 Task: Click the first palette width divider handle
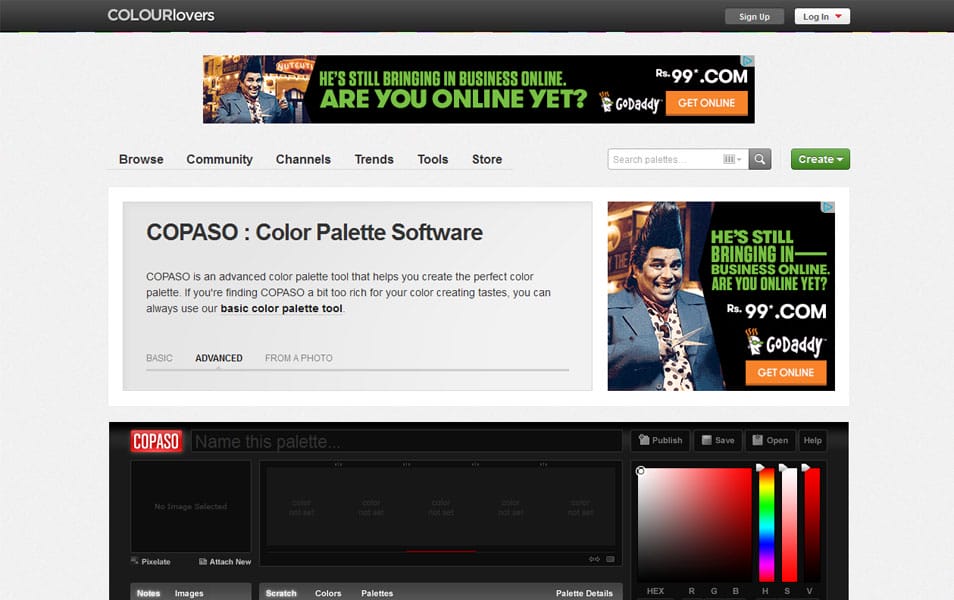(x=338, y=464)
